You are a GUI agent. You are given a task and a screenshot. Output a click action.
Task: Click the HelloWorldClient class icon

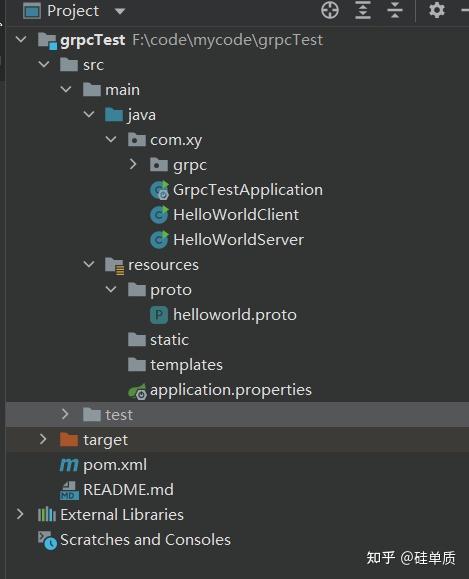(x=160, y=215)
